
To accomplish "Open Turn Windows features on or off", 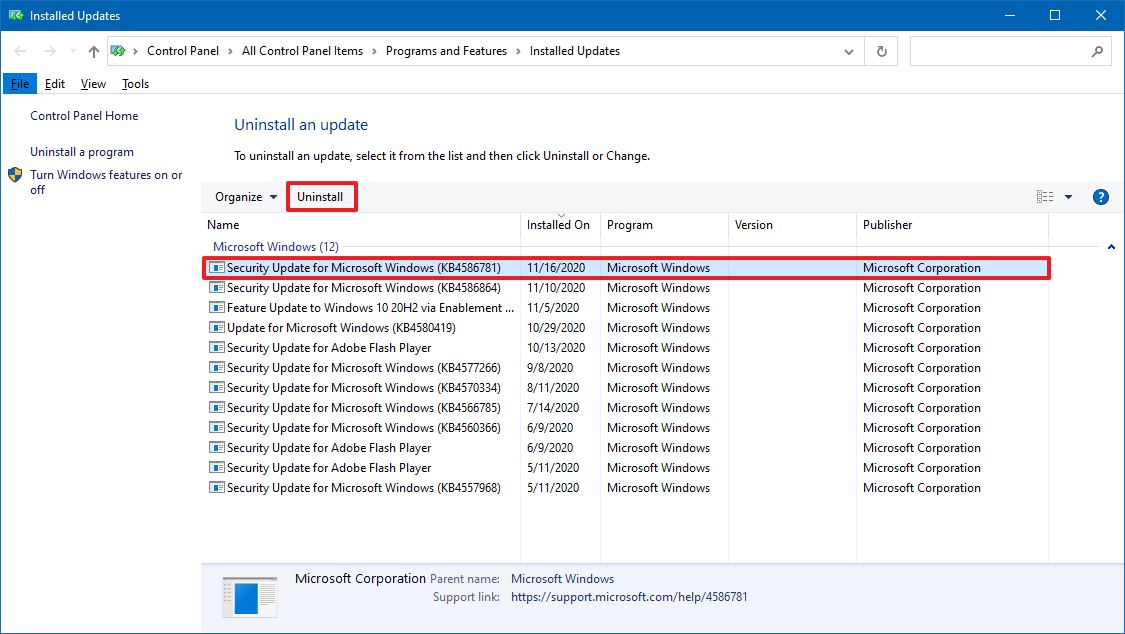I will (x=106, y=182).
